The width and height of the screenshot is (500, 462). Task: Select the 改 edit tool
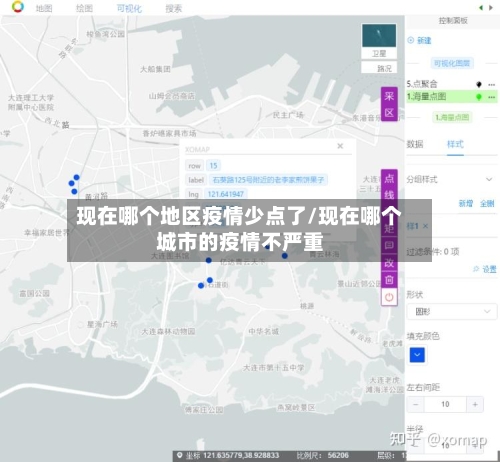pyautogui.click(x=389, y=263)
